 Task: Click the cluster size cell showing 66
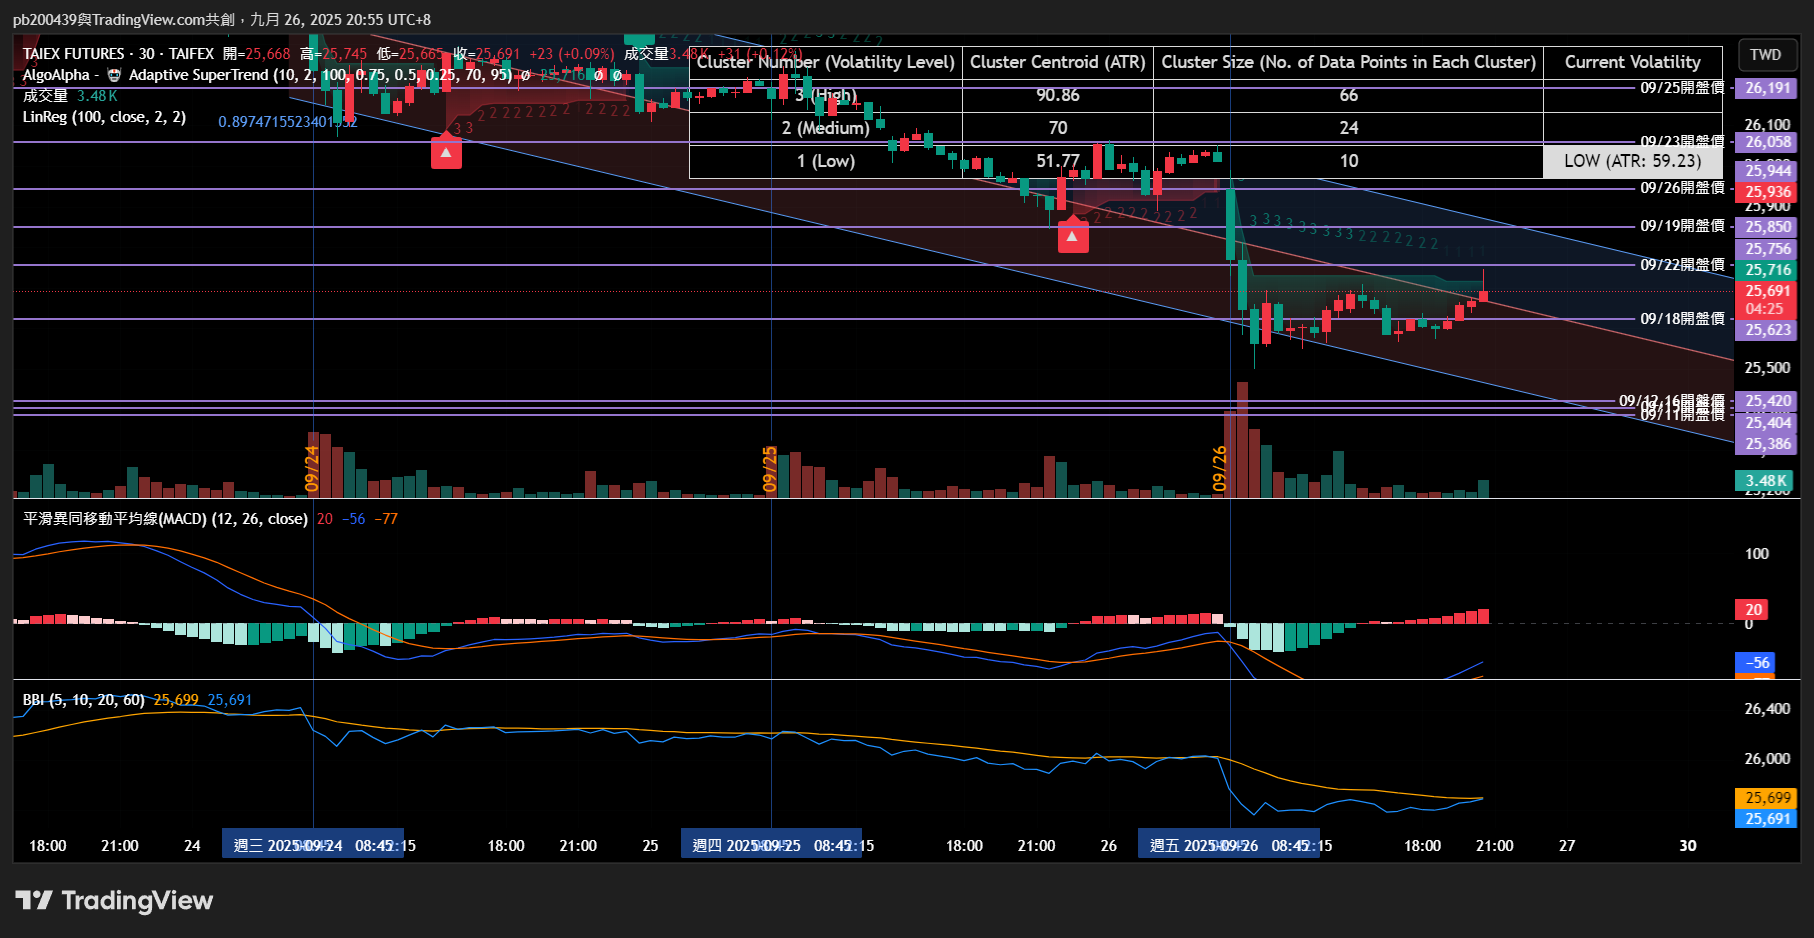pyautogui.click(x=1348, y=95)
